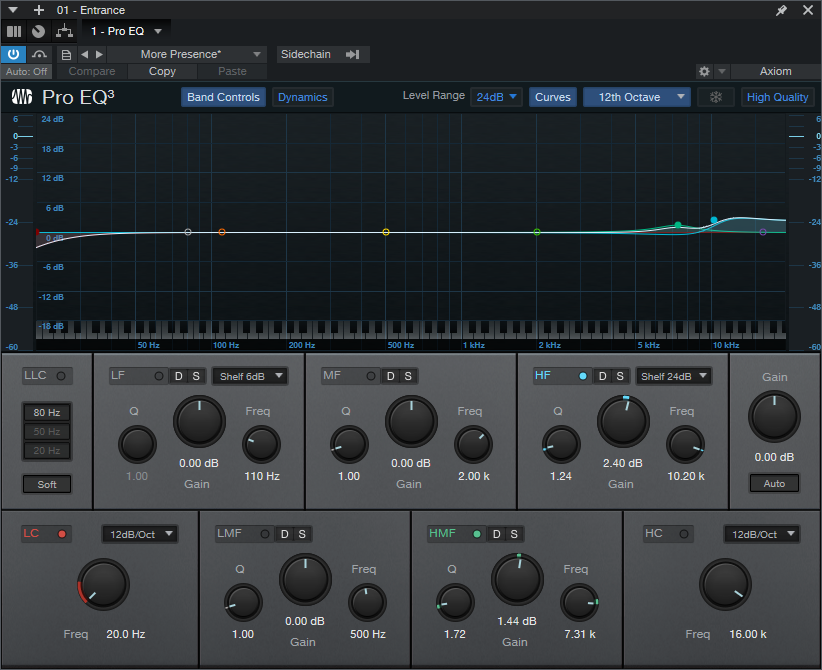
Task: Click the pin window icon
Action: (x=781, y=10)
